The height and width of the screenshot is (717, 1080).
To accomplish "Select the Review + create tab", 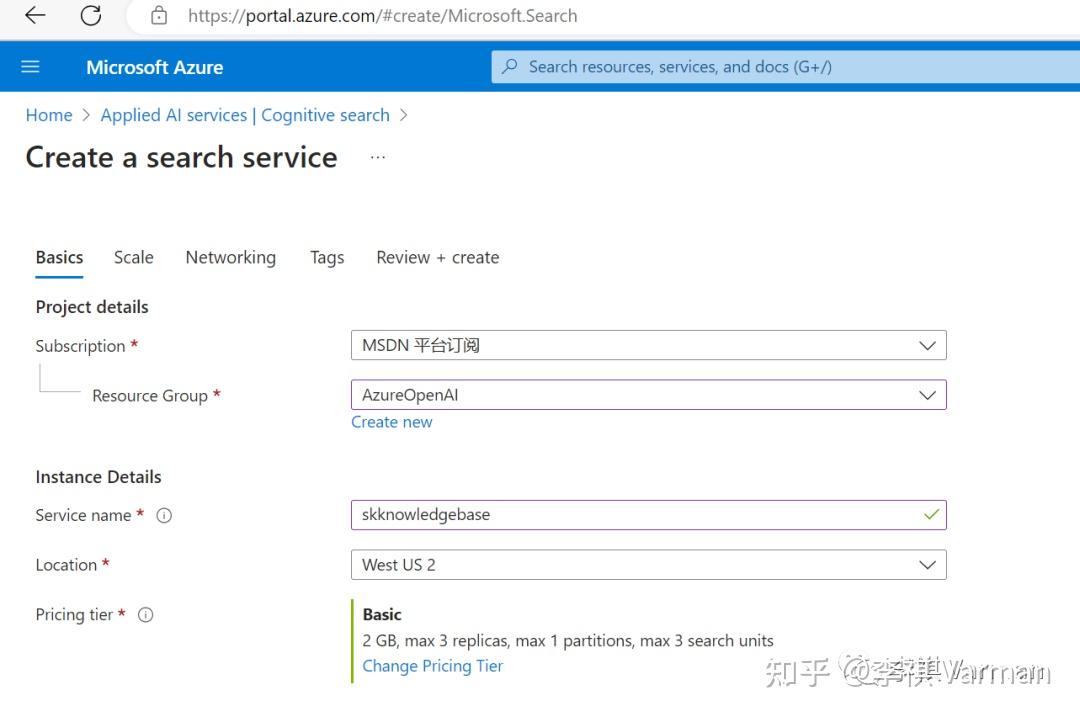I will [x=437, y=257].
